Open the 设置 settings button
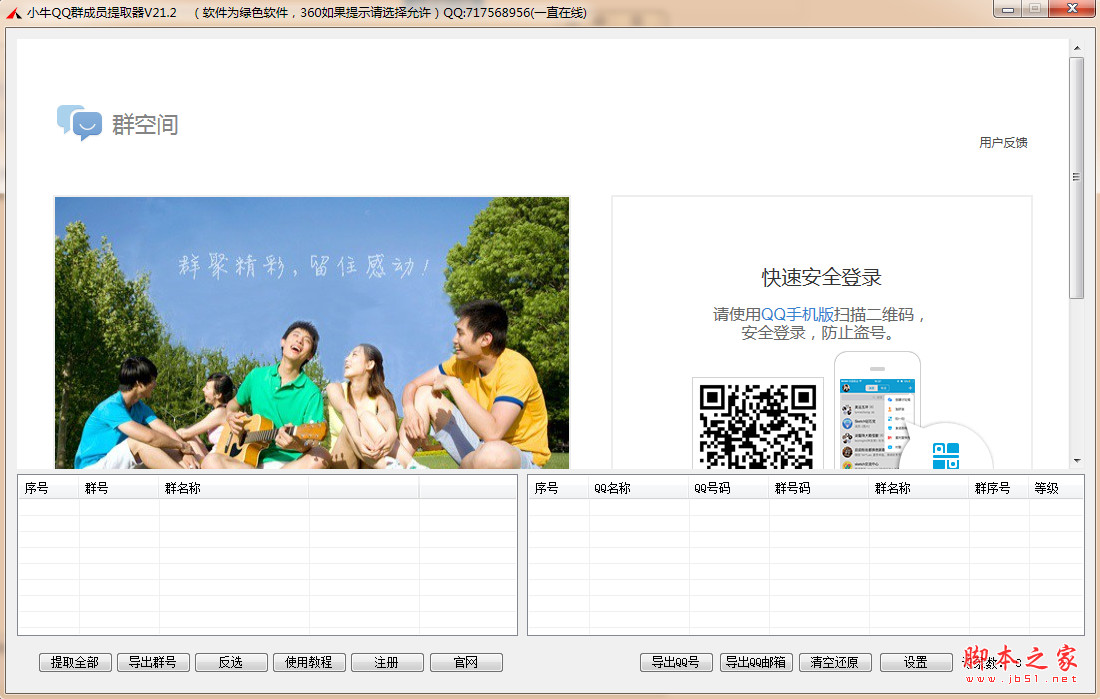 coord(916,662)
